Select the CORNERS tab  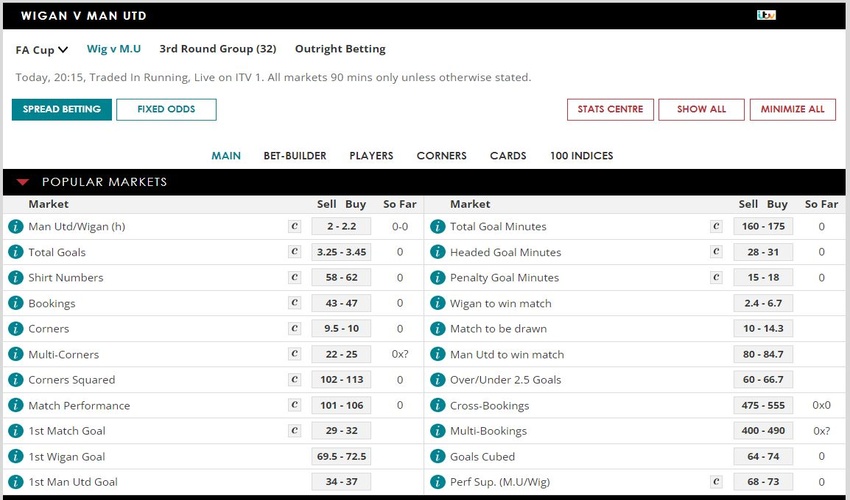(441, 156)
